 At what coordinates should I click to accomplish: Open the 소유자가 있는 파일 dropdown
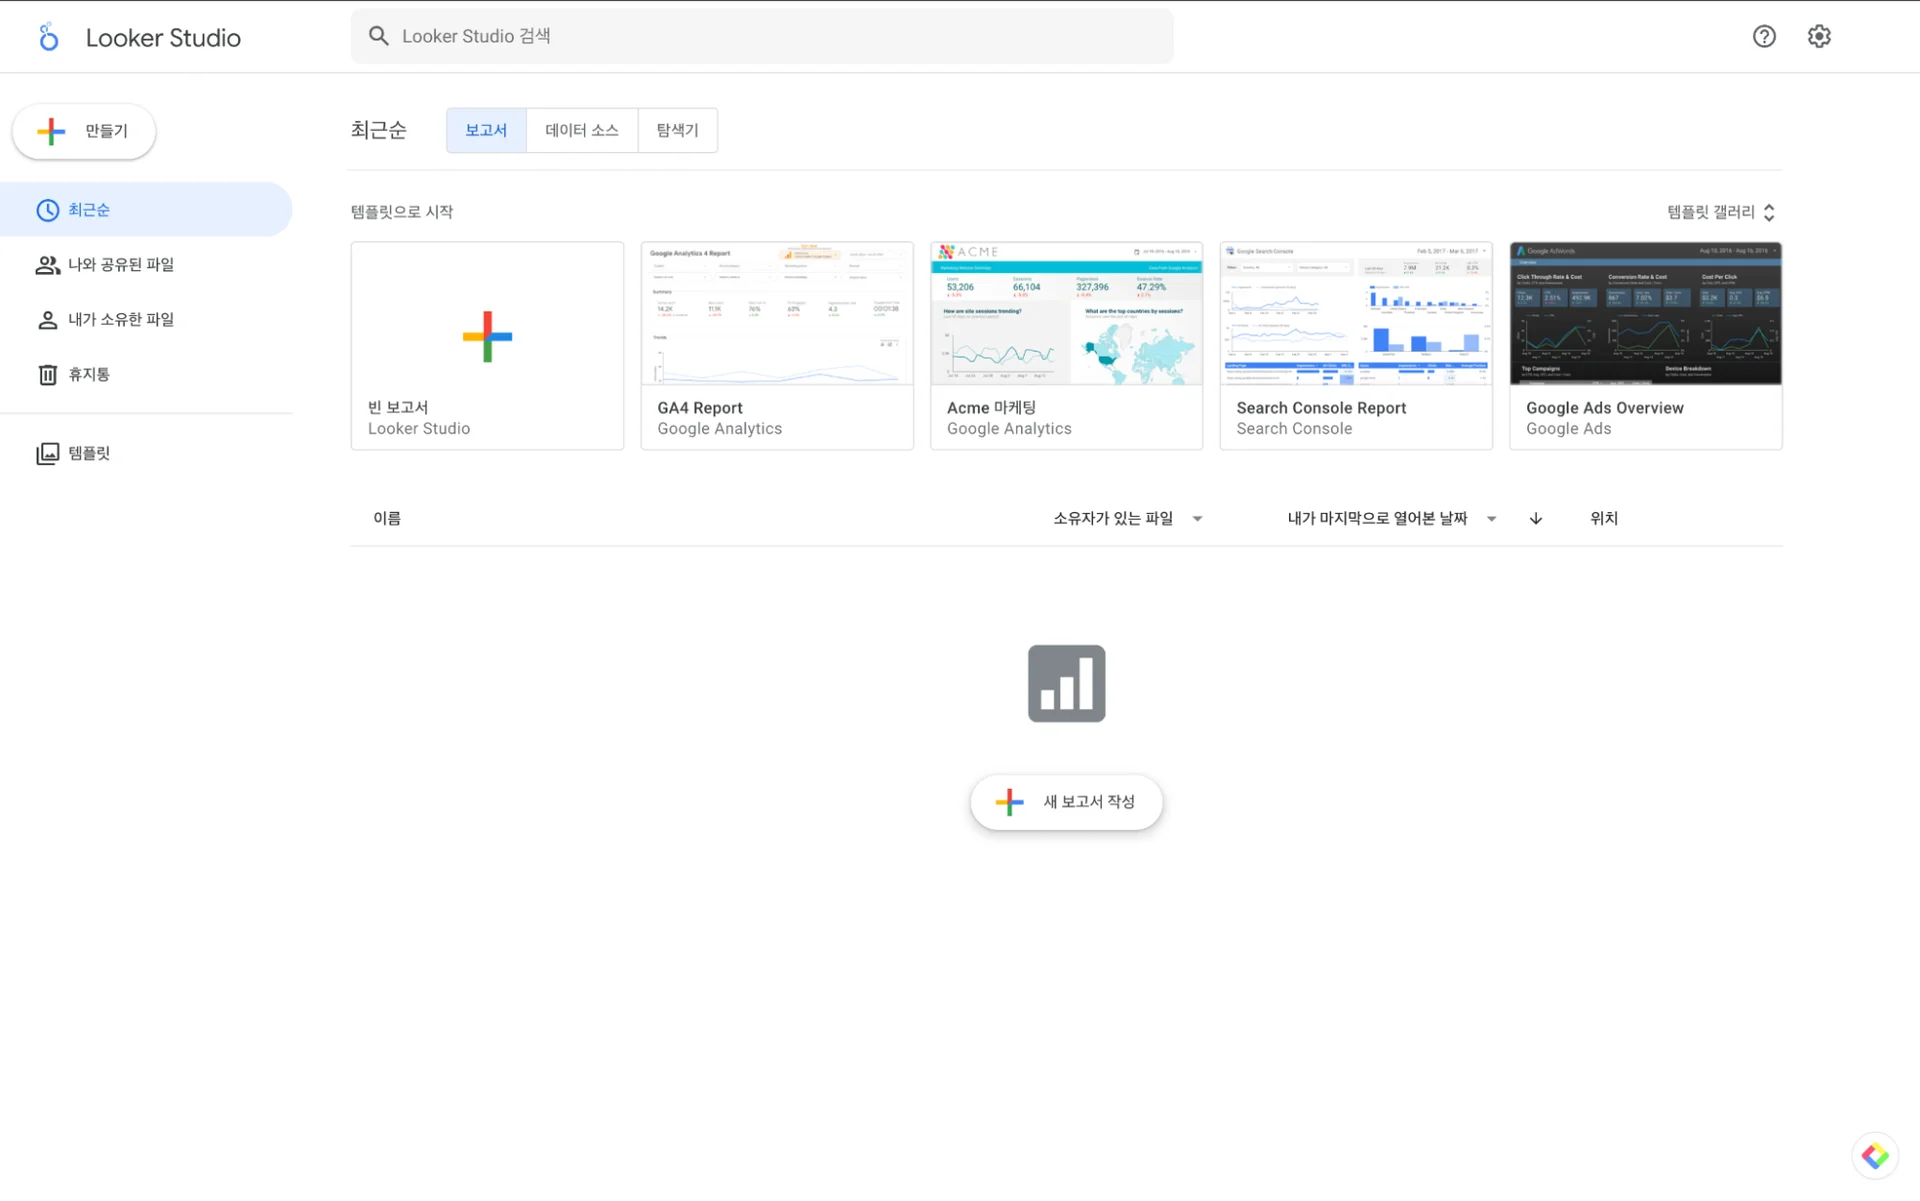1125,518
